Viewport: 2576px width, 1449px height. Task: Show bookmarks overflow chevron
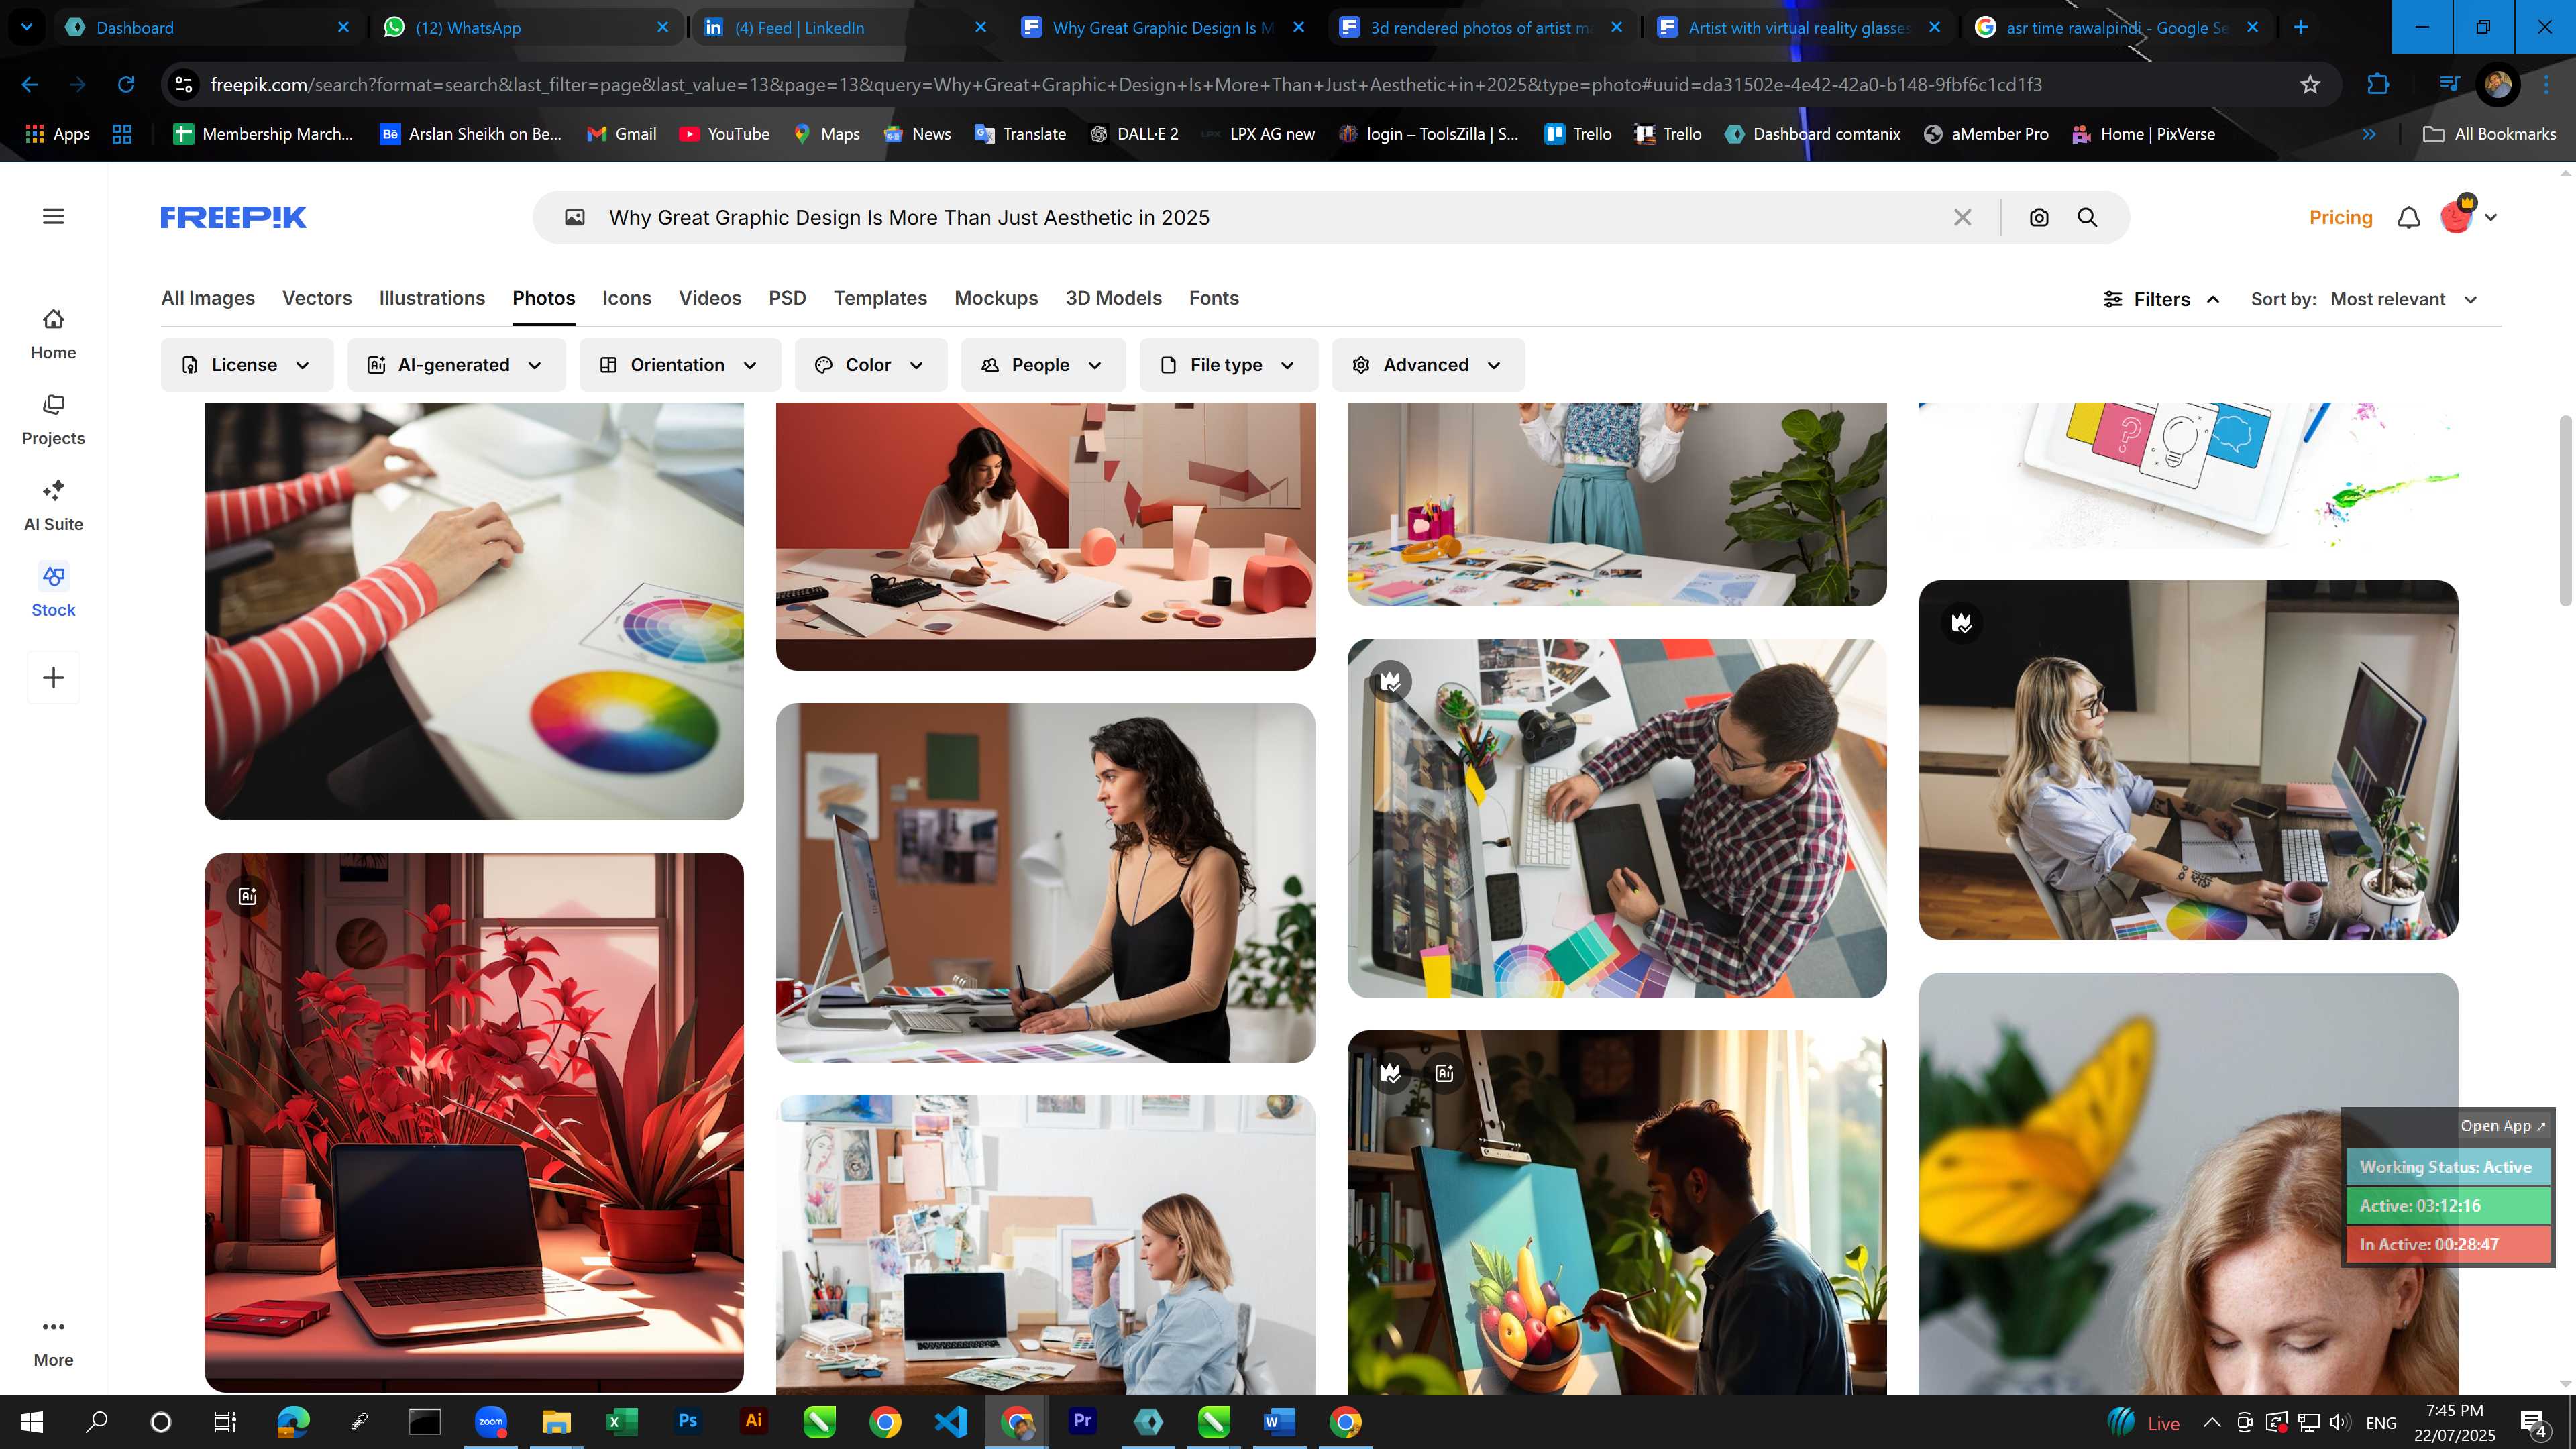coord(2369,134)
